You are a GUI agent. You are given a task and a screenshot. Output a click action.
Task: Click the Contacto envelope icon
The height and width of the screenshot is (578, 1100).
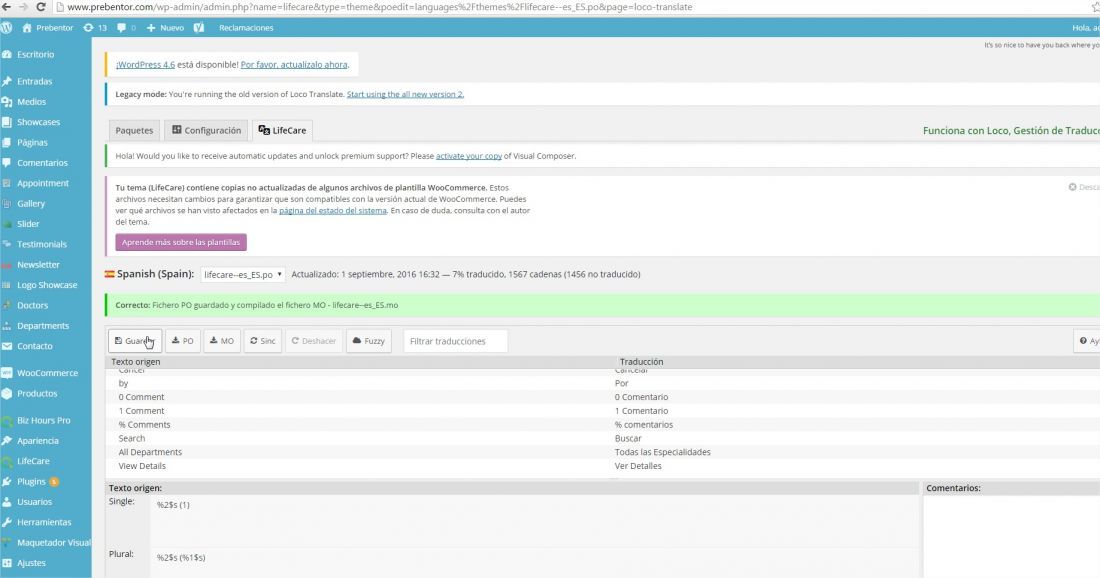7,346
